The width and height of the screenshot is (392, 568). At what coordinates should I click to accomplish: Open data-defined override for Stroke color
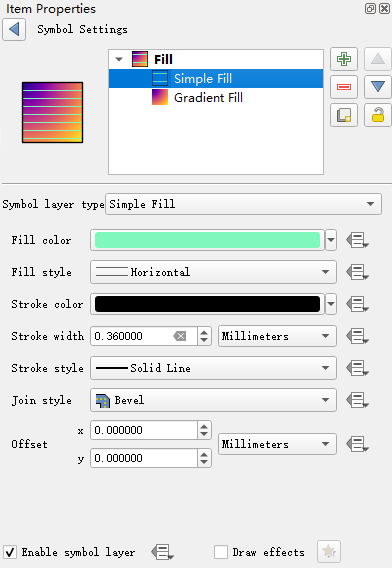point(357,304)
